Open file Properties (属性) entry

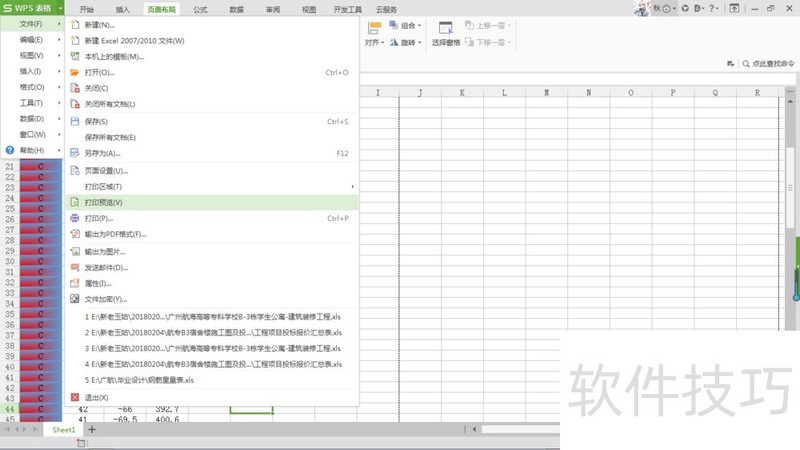click(x=212, y=283)
